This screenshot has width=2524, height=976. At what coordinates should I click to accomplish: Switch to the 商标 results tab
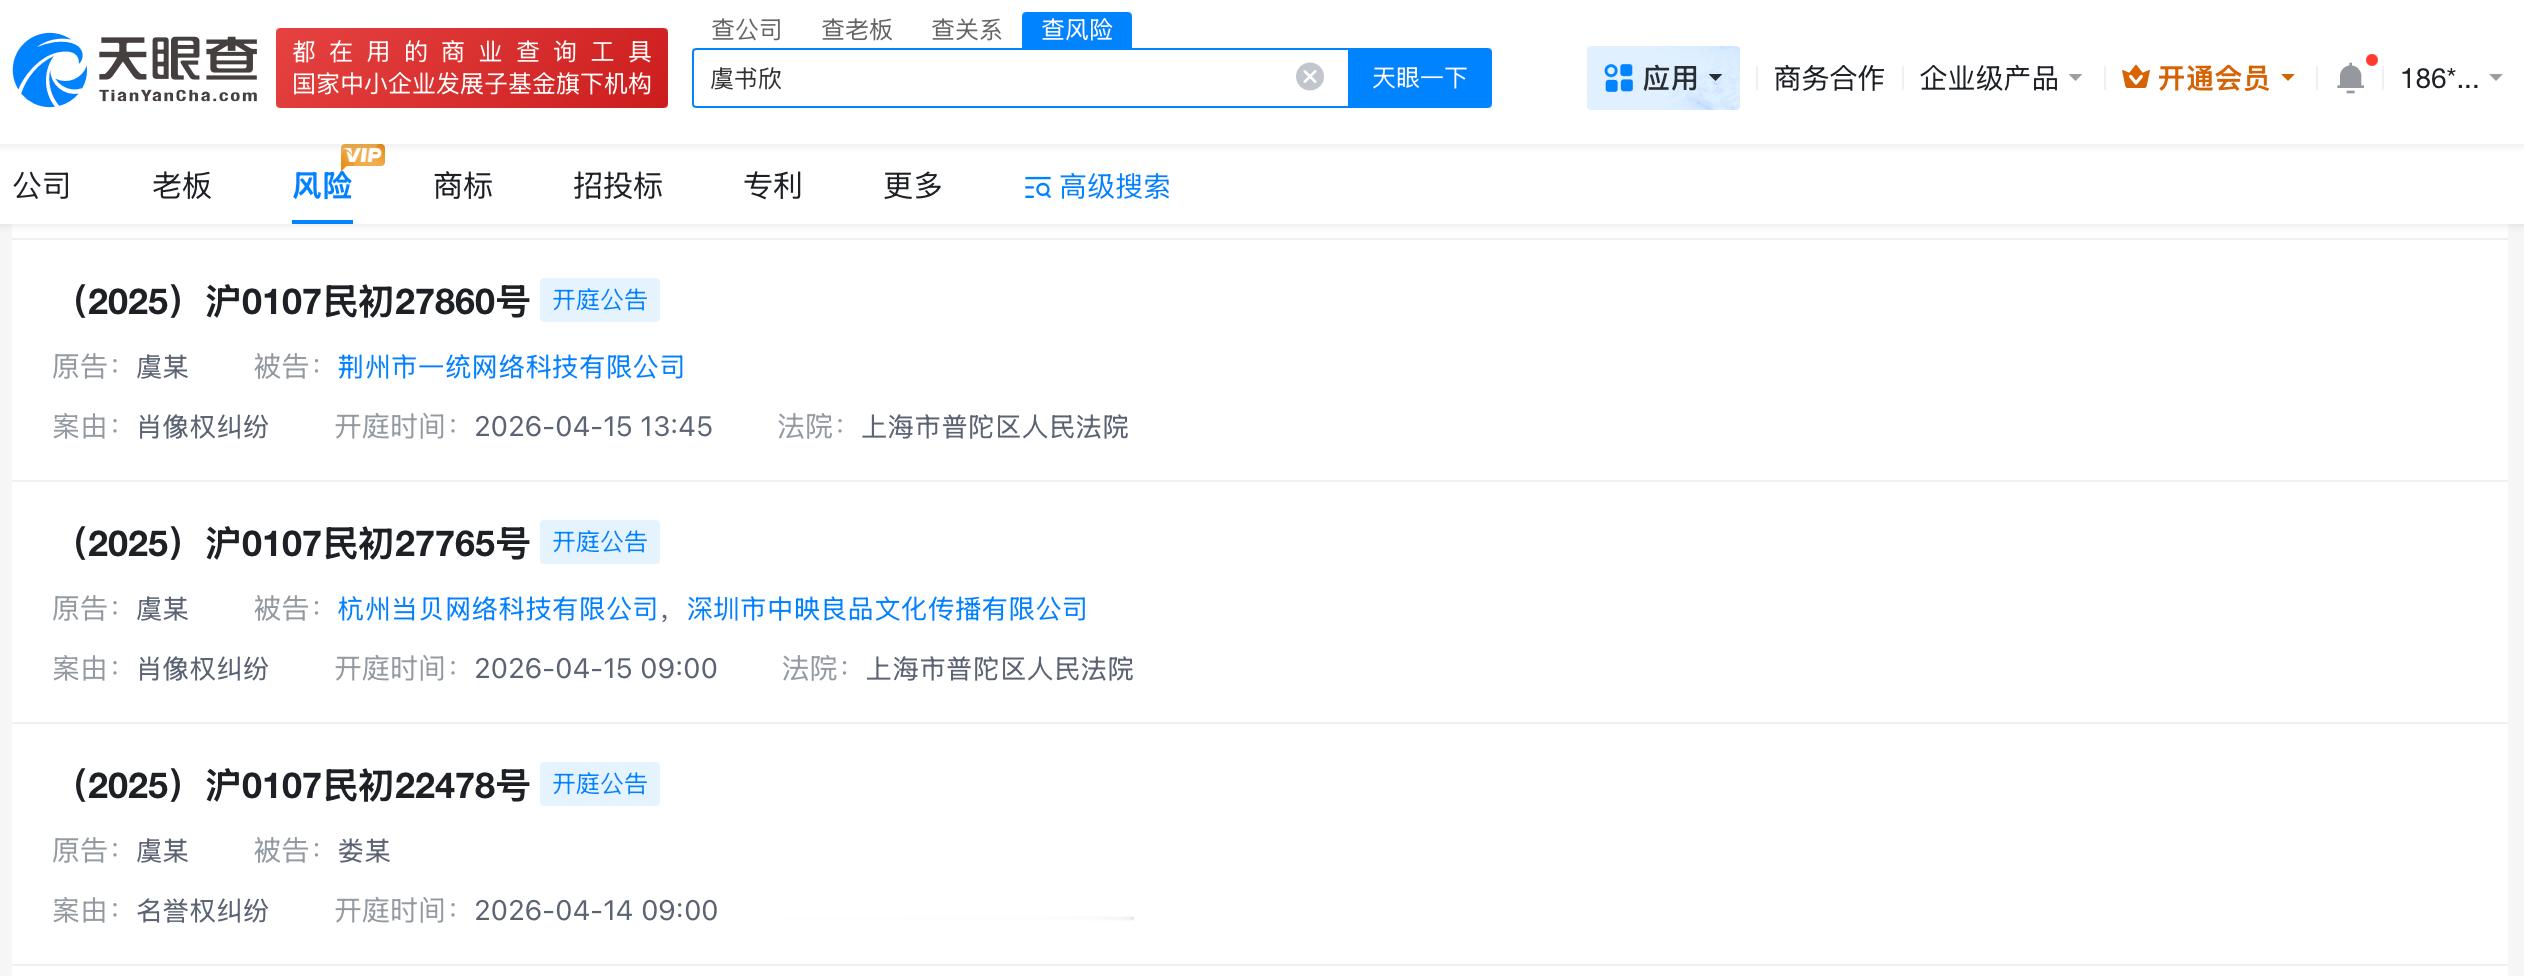tap(463, 186)
